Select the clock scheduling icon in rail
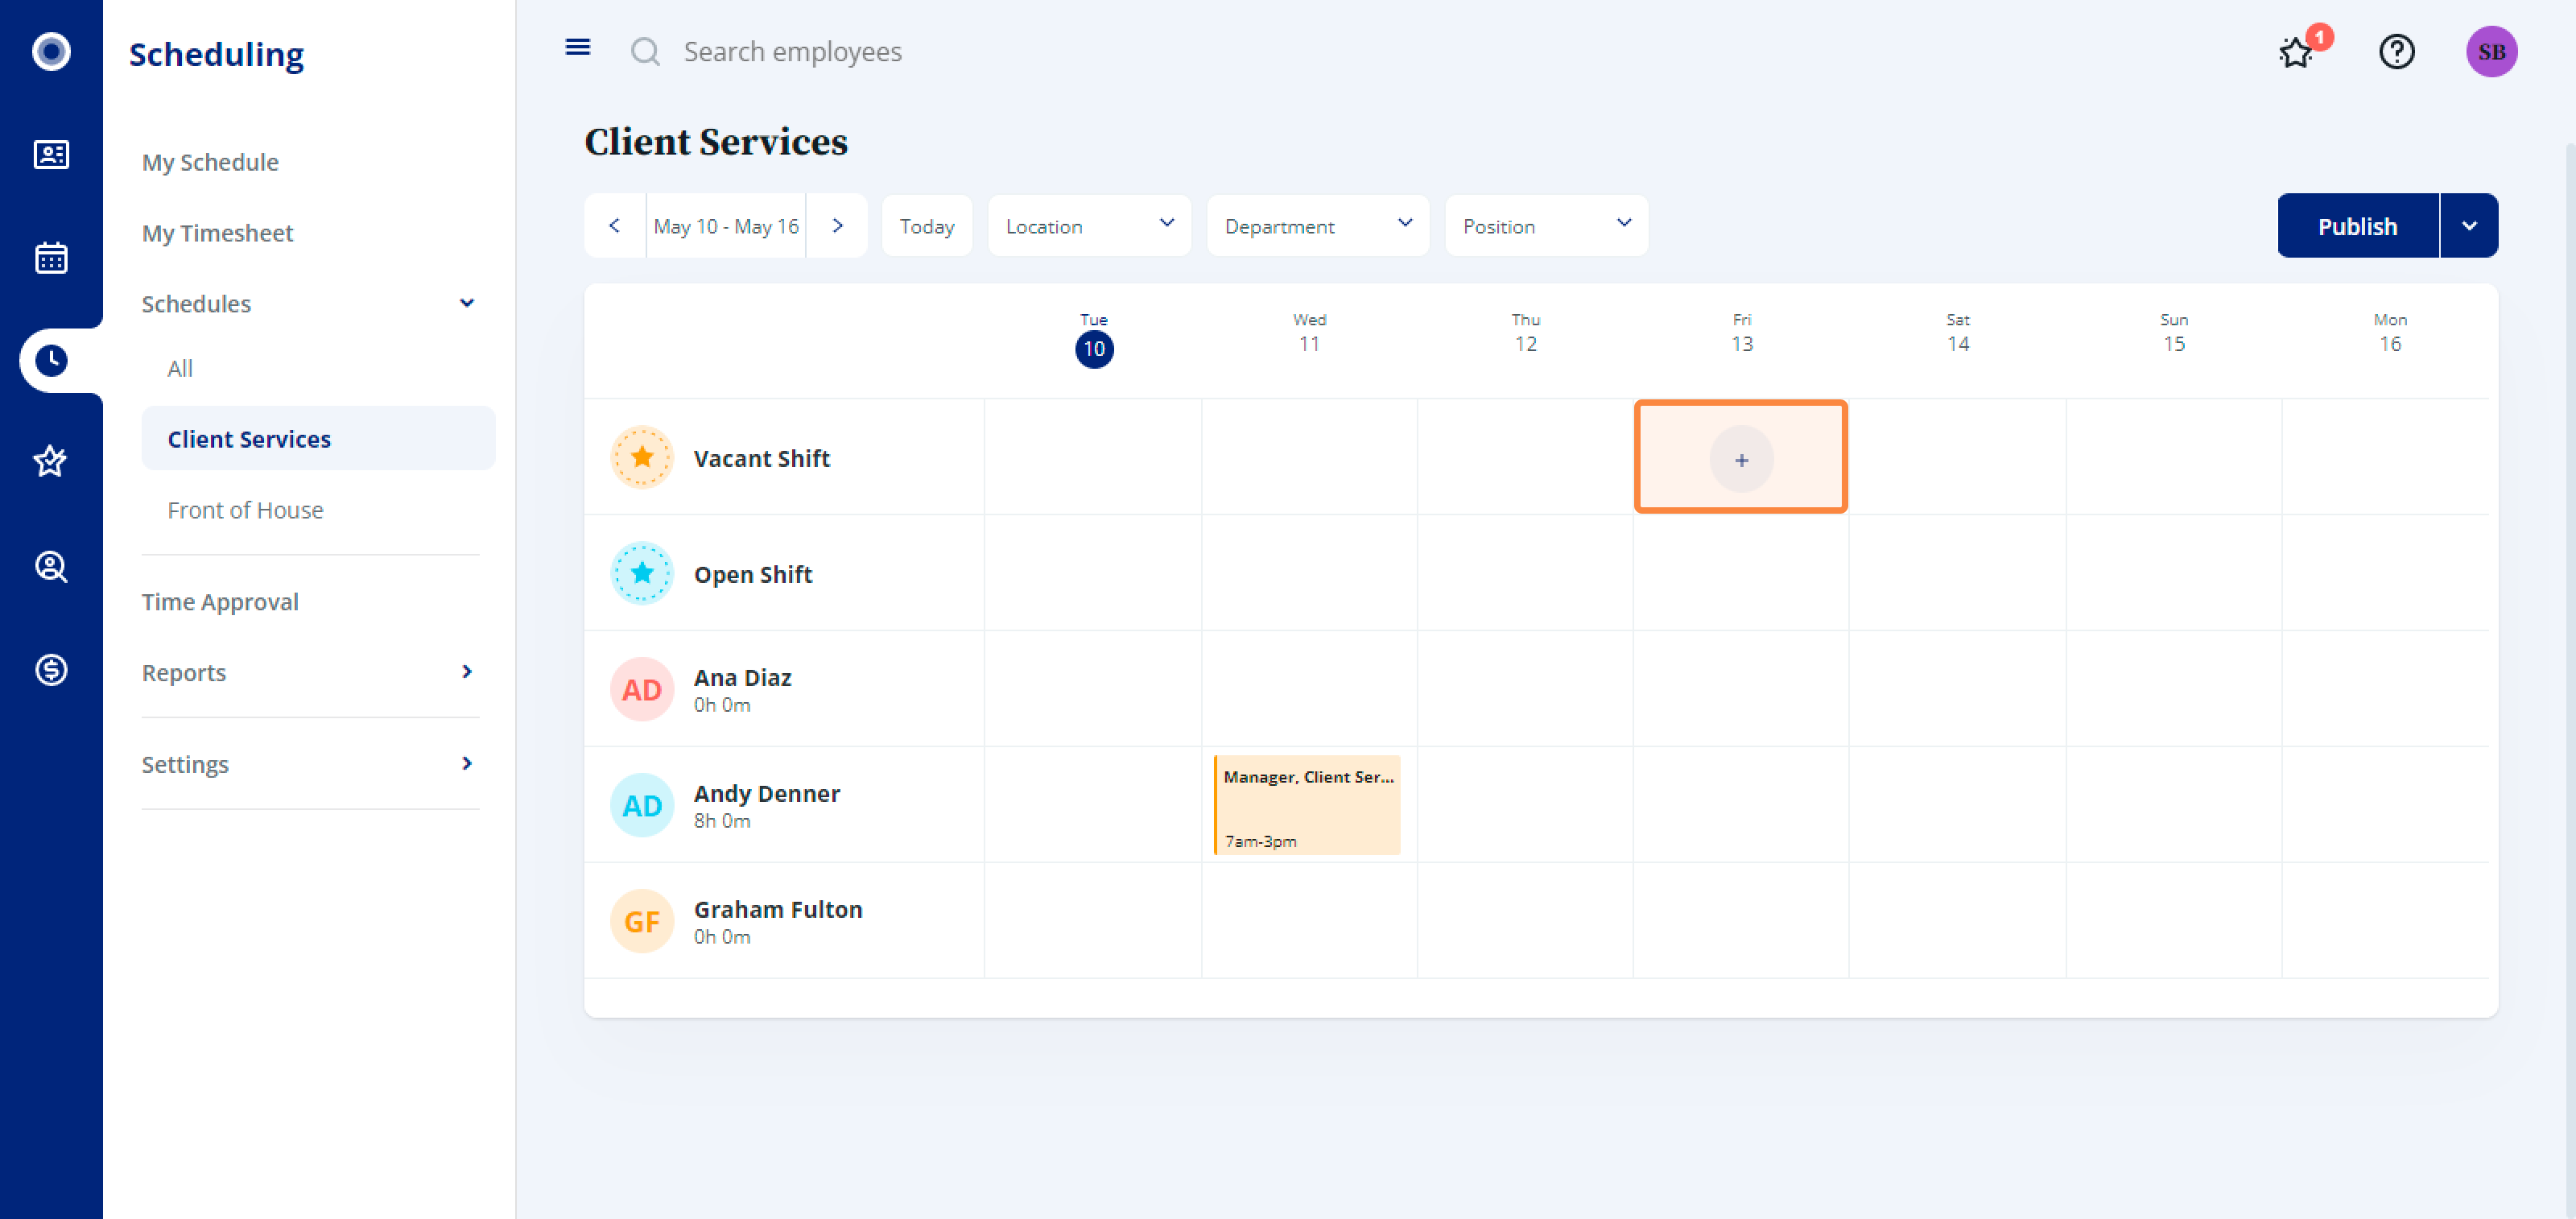The image size is (2576, 1219). click(x=51, y=360)
